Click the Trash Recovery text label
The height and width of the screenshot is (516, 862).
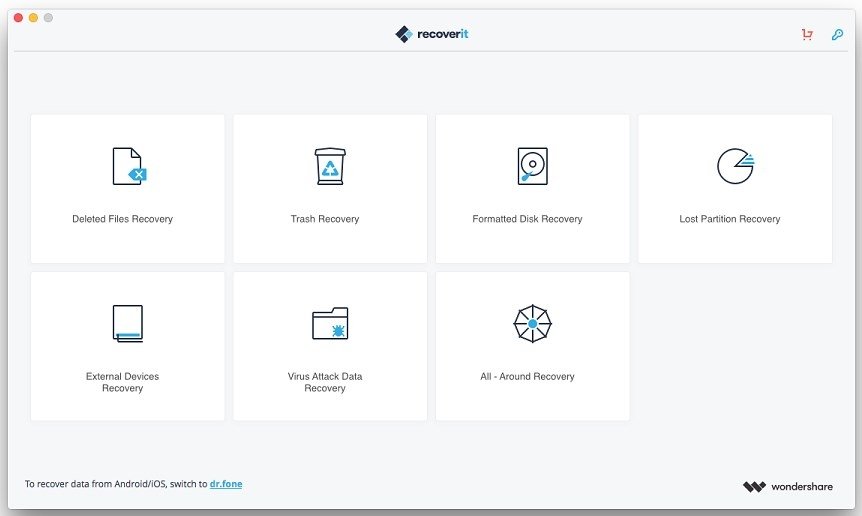[325, 219]
